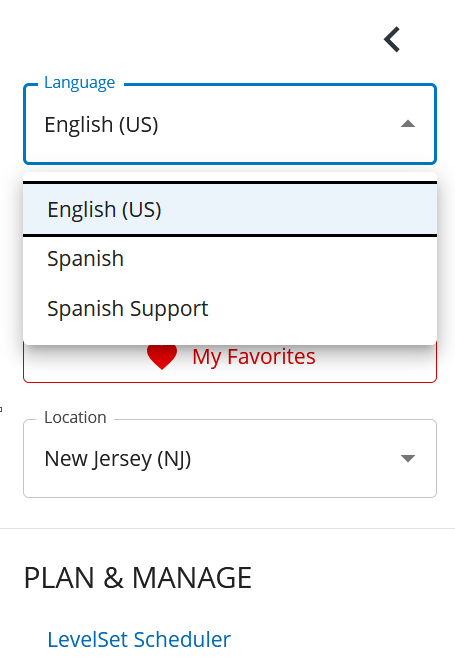This screenshot has width=455, height=670.
Task: Click the blue Language field label
Action: pyautogui.click(x=79, y=82)
